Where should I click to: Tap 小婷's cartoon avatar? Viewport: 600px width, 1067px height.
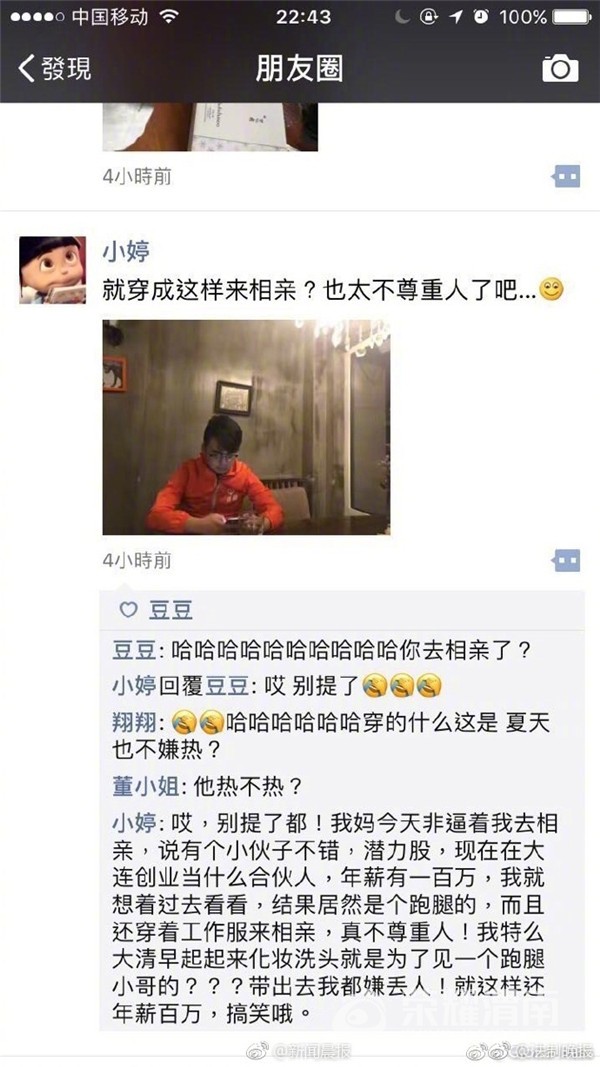(52, 269)
